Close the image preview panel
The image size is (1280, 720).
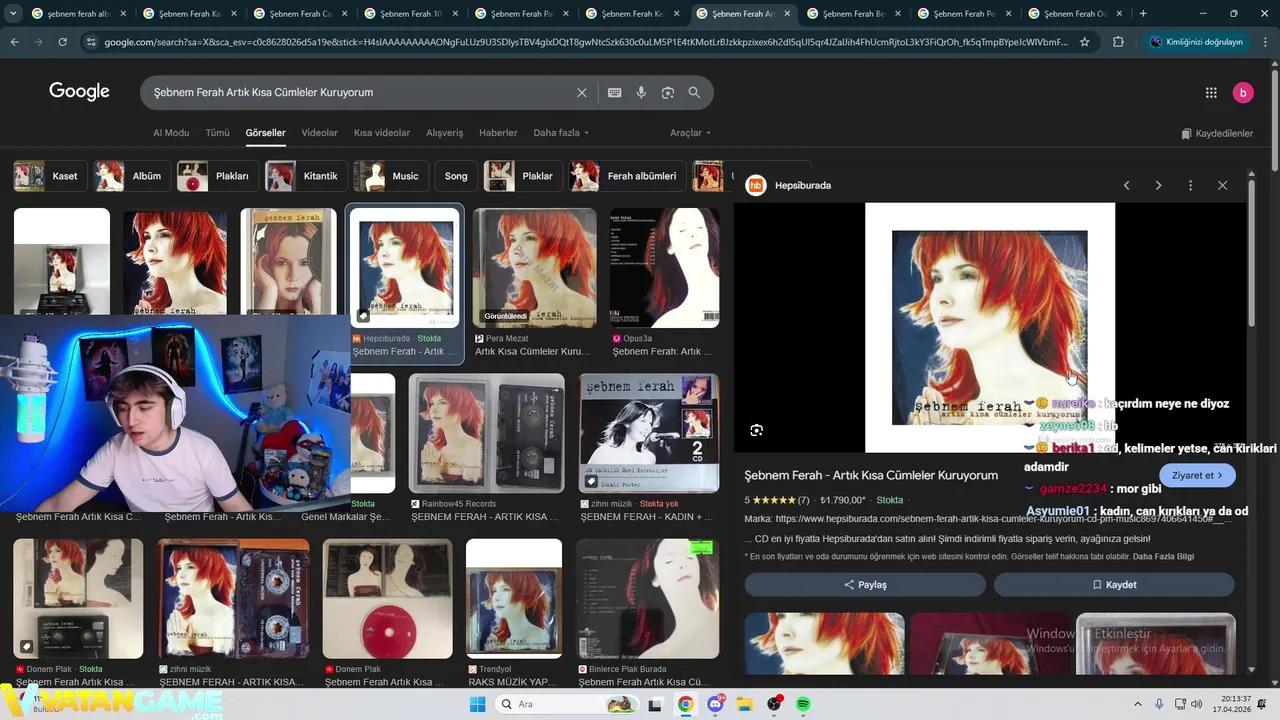coord(1222,185)
